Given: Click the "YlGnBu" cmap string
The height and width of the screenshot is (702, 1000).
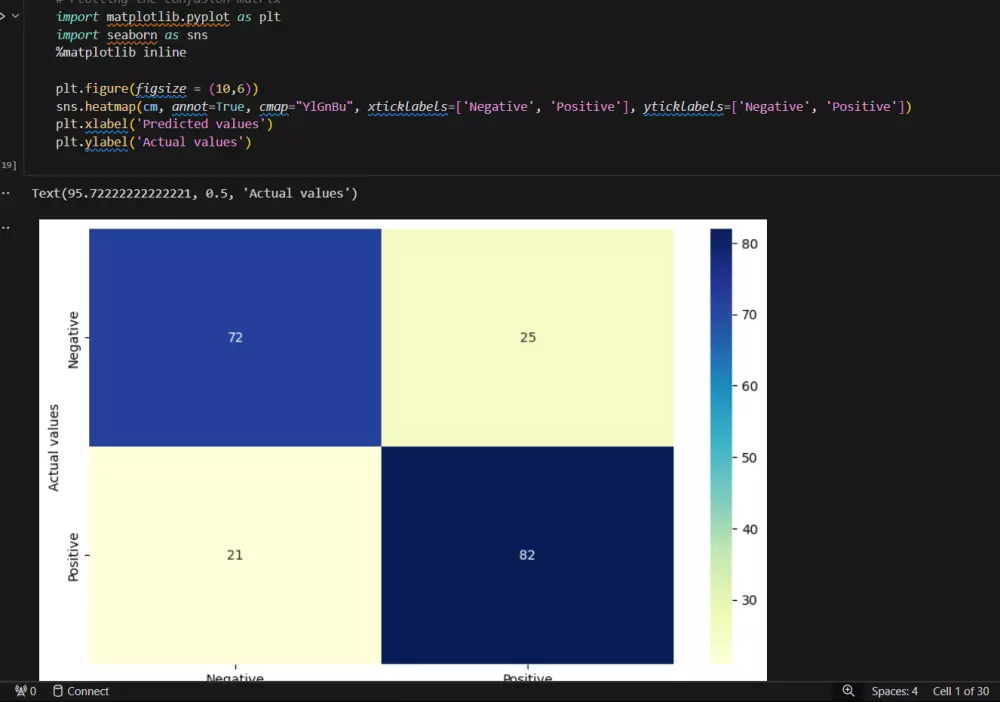Looking at the screenshot, I should pos(325,106).
